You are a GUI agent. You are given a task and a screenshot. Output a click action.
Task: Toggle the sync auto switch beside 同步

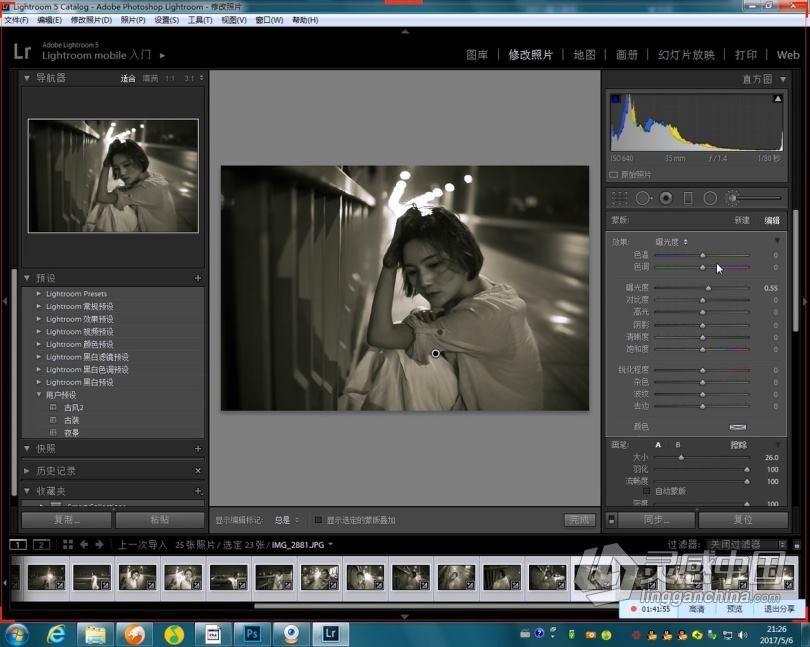[612, 520]
